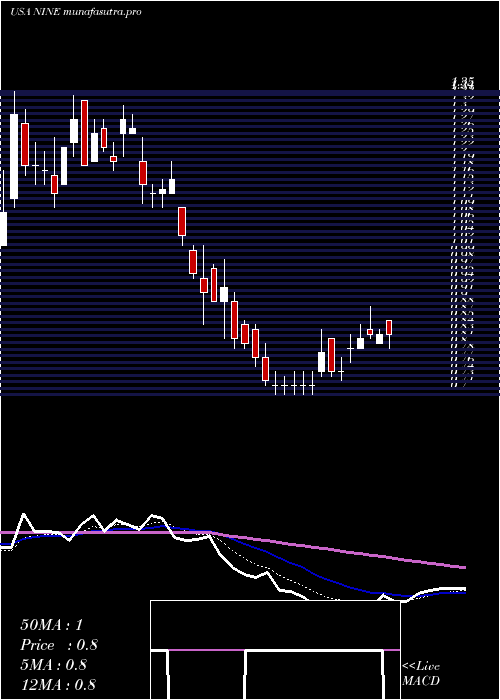Click the "5MA : 0.8" readout
Image resolution: width=500 pixels, height=700 pixels.
[54, 665]
